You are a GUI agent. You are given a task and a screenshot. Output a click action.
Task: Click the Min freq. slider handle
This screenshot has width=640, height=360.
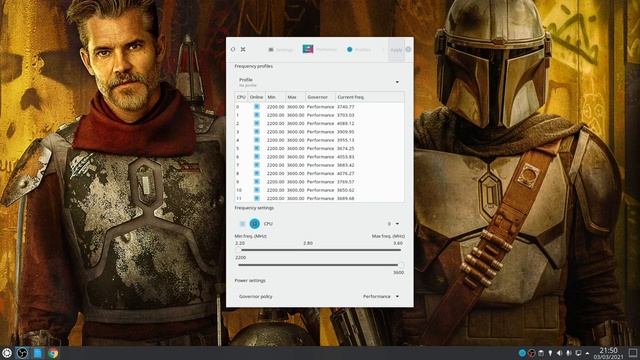point(238,250)
